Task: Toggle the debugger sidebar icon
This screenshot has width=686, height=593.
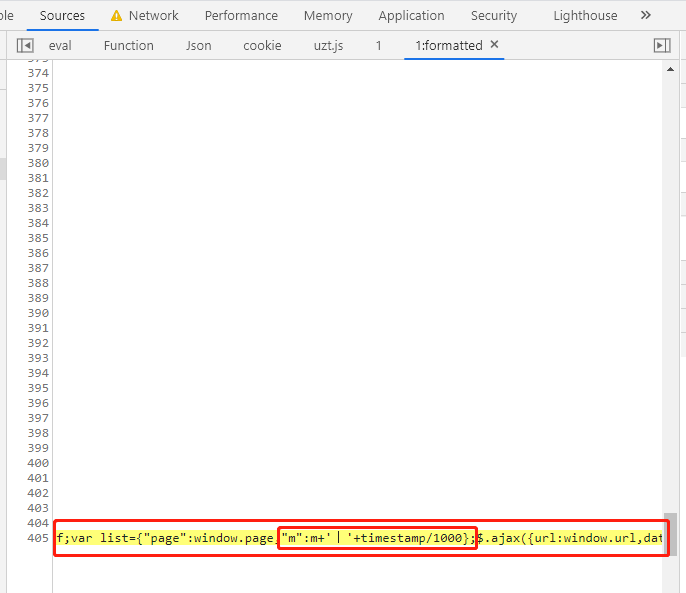Action: pos(661,45)
